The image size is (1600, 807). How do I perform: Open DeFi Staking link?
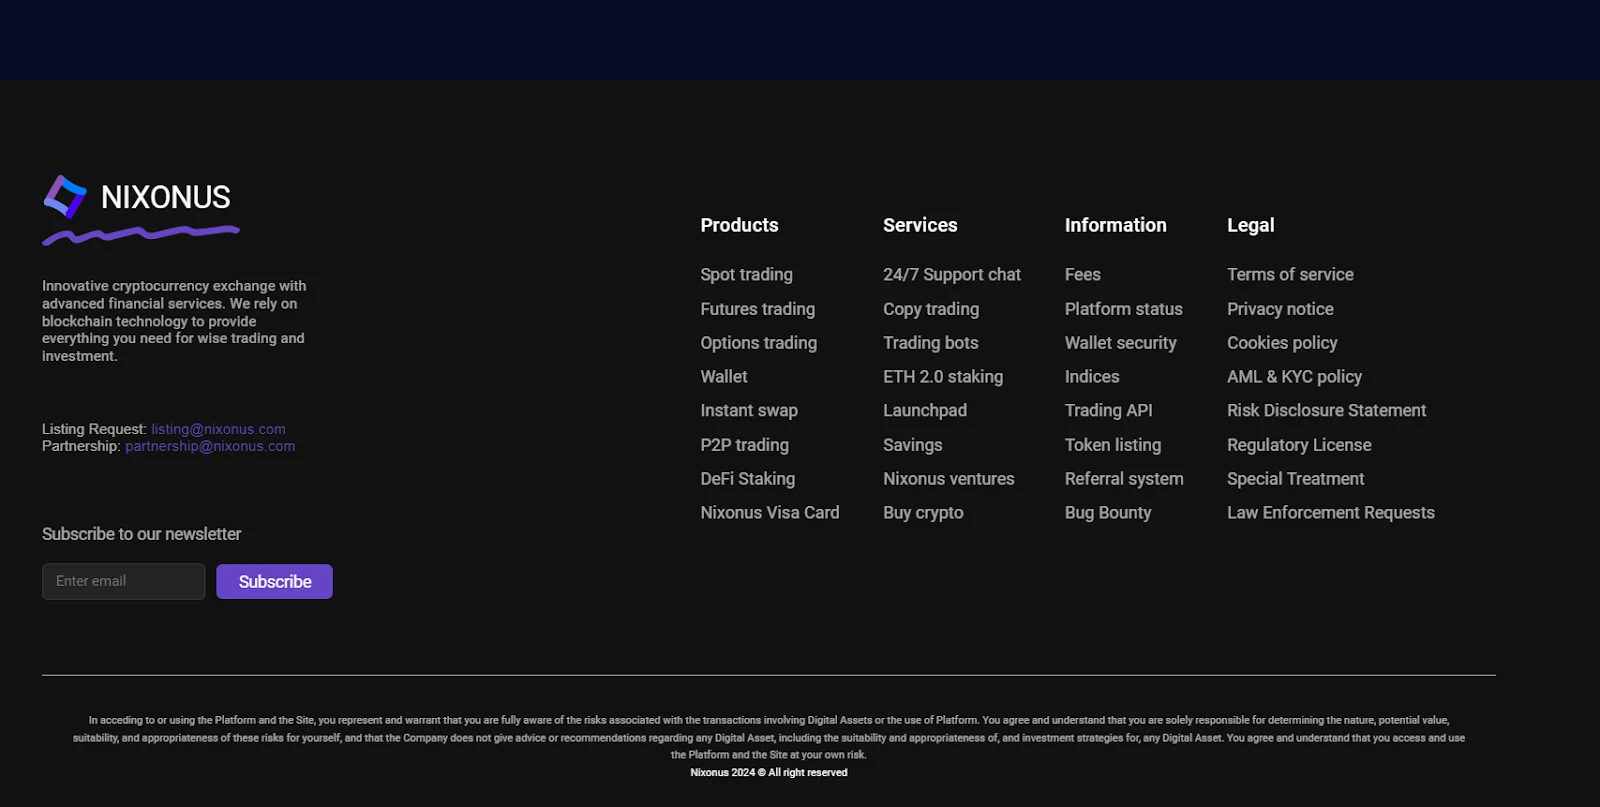747,479
